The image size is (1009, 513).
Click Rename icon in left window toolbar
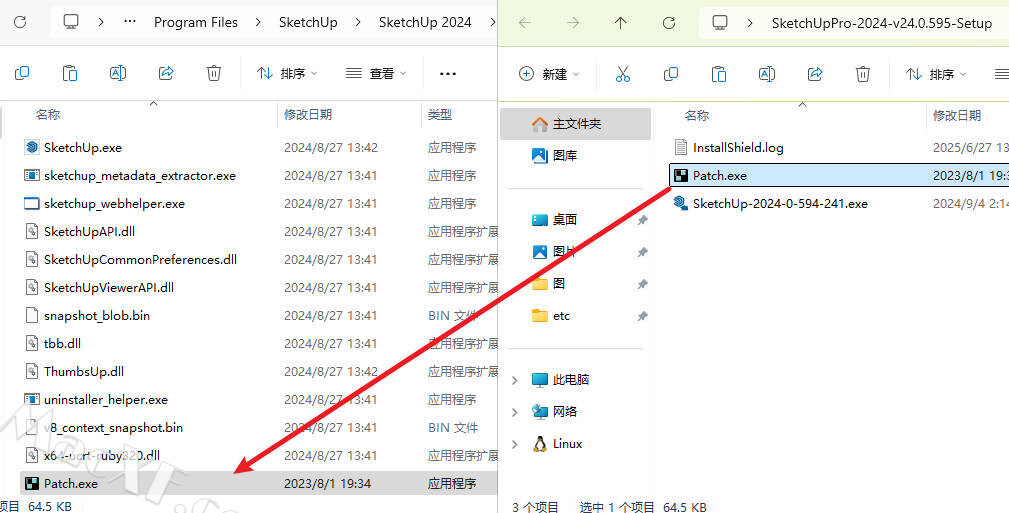click(x=118, y=73)
